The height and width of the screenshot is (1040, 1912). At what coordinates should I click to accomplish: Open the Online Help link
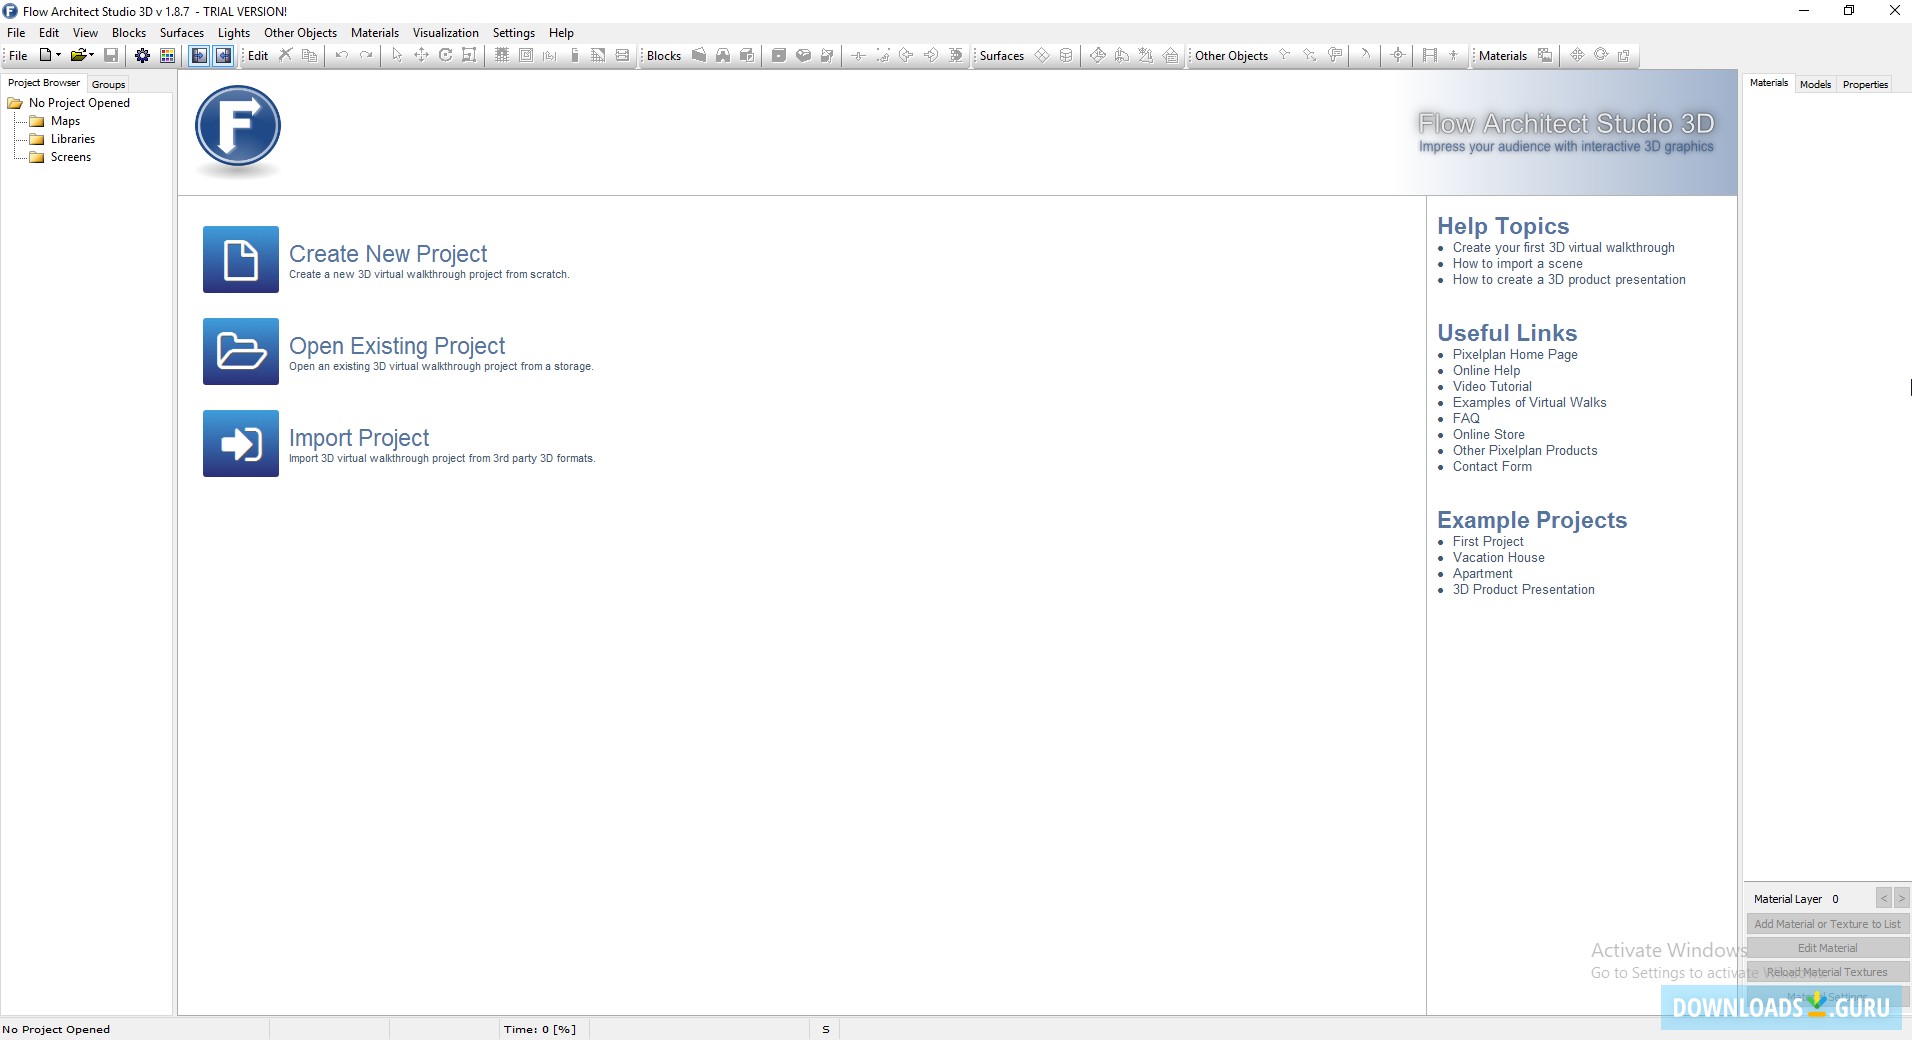click(x=1486, y=370)
